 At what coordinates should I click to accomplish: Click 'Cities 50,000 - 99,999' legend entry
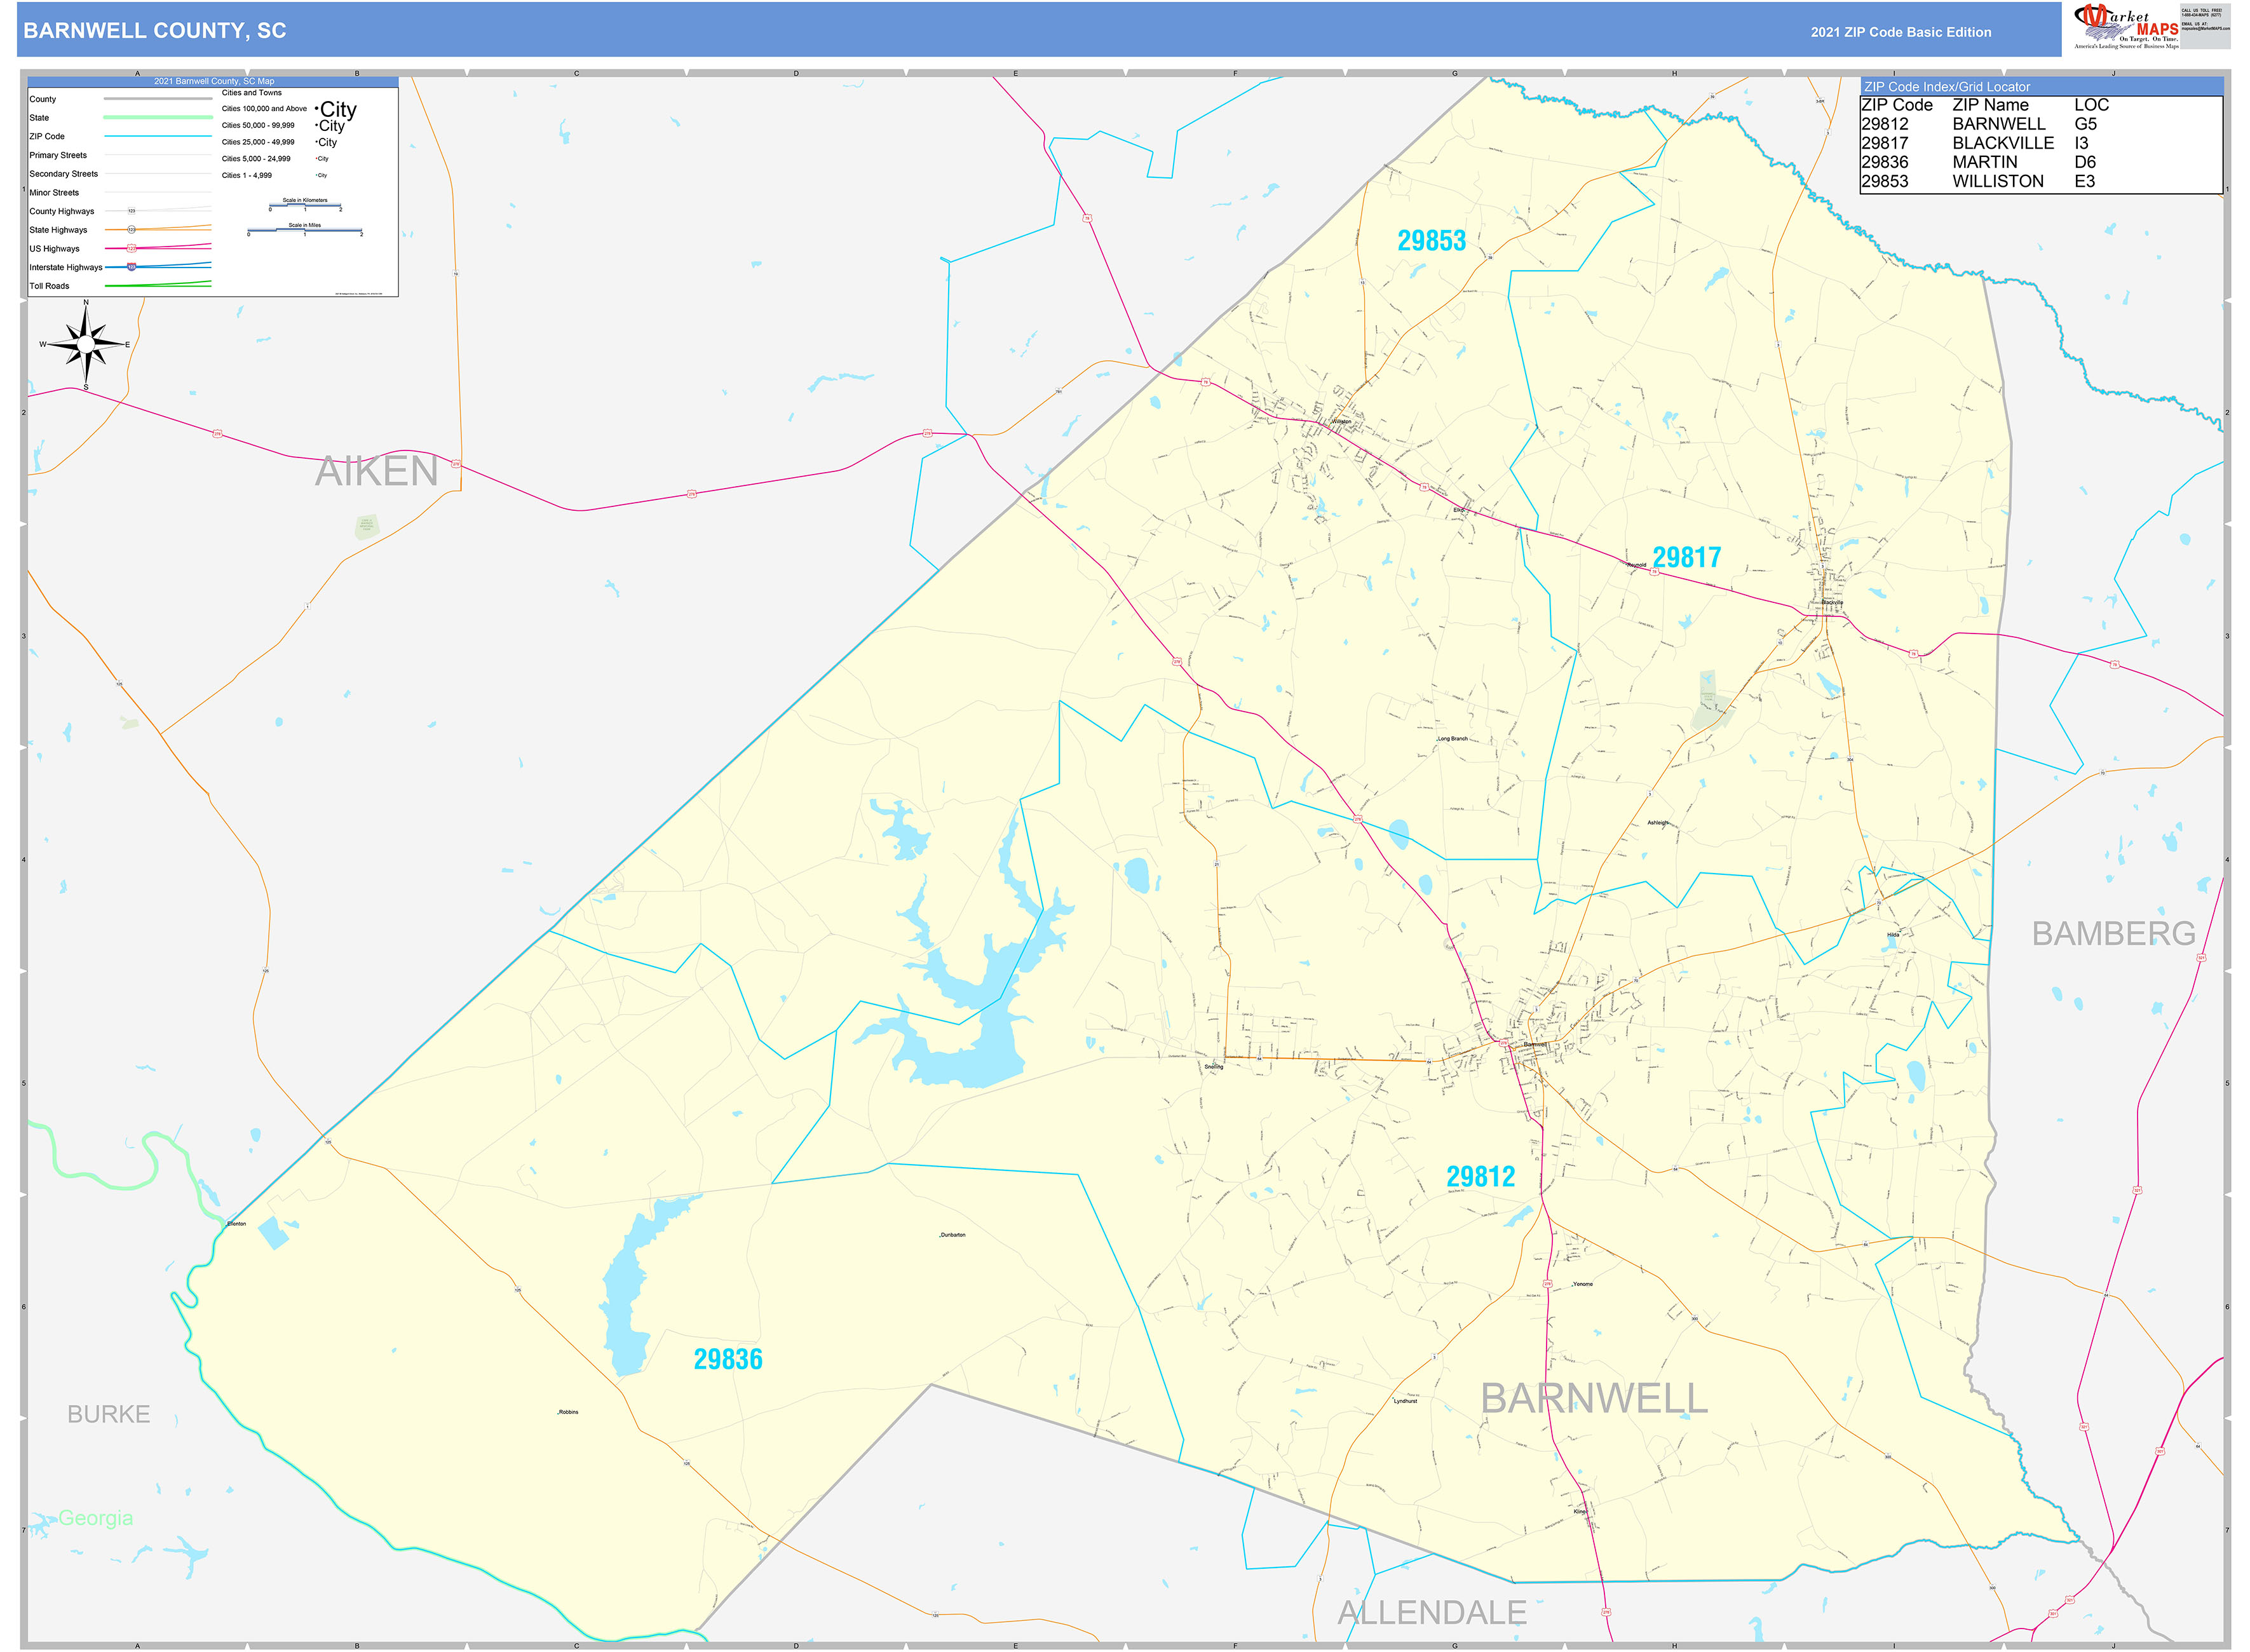click(258, 126)
